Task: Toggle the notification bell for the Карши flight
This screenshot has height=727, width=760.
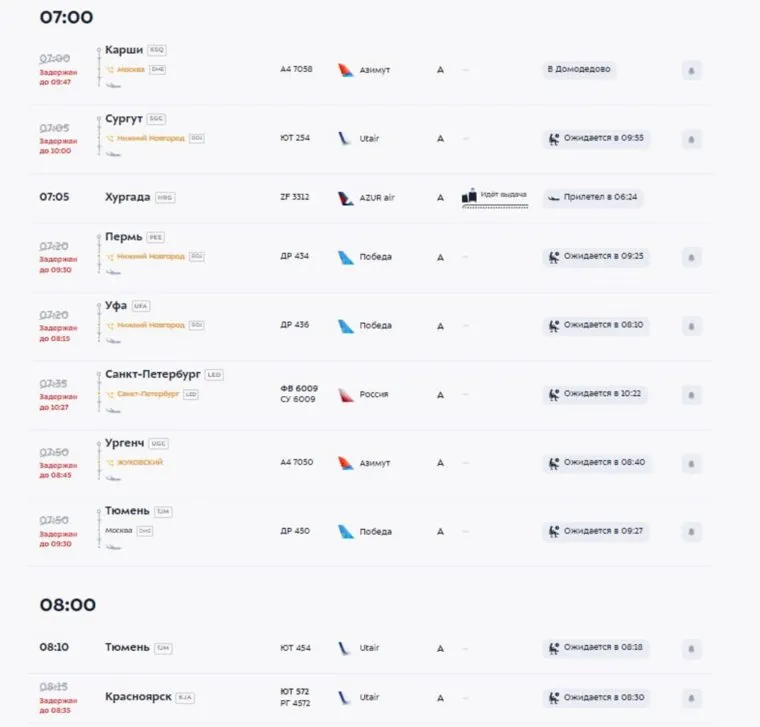Action: [x=691, y=70]
